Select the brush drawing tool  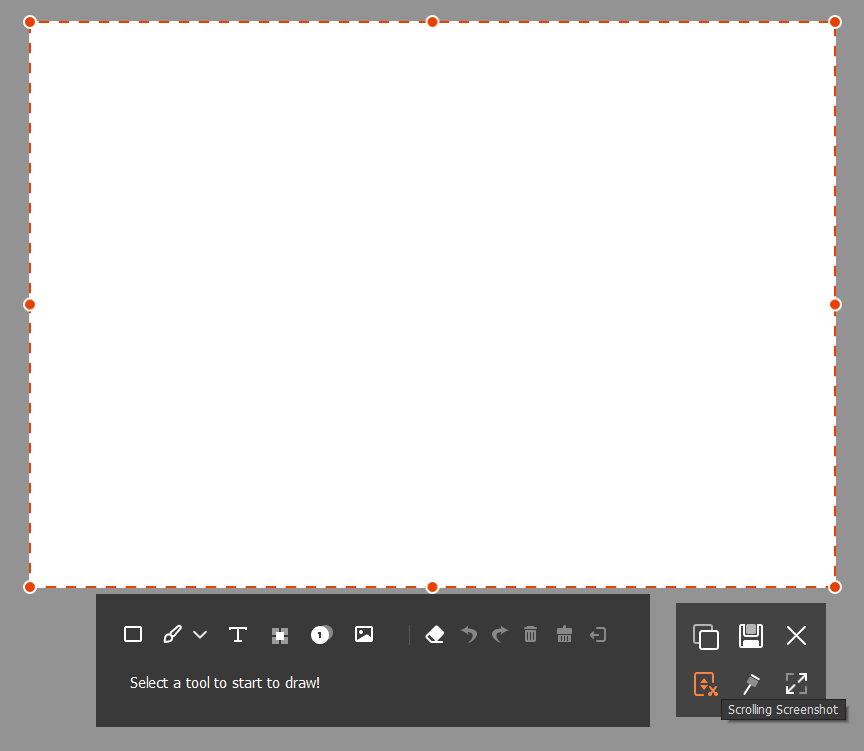tap(172, 634)
